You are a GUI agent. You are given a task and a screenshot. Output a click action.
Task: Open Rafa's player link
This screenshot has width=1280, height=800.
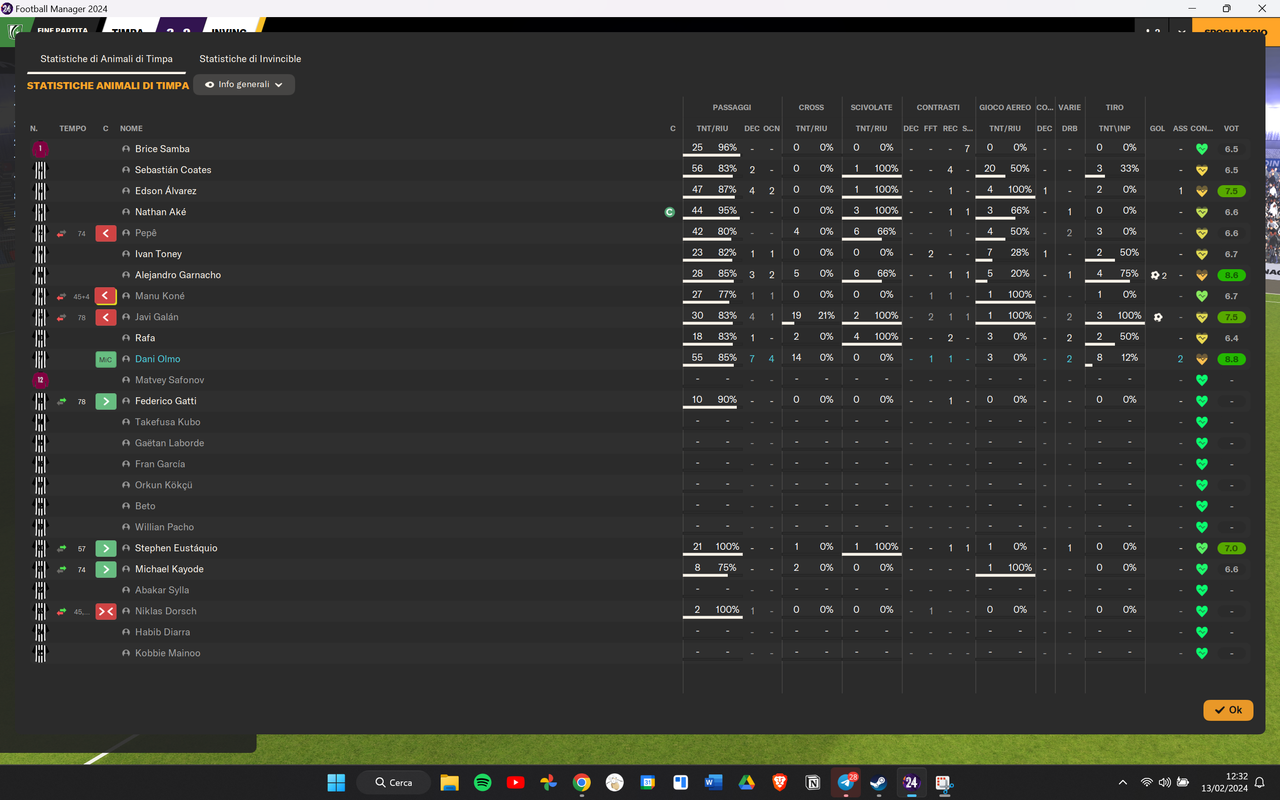tap(145, 338)
